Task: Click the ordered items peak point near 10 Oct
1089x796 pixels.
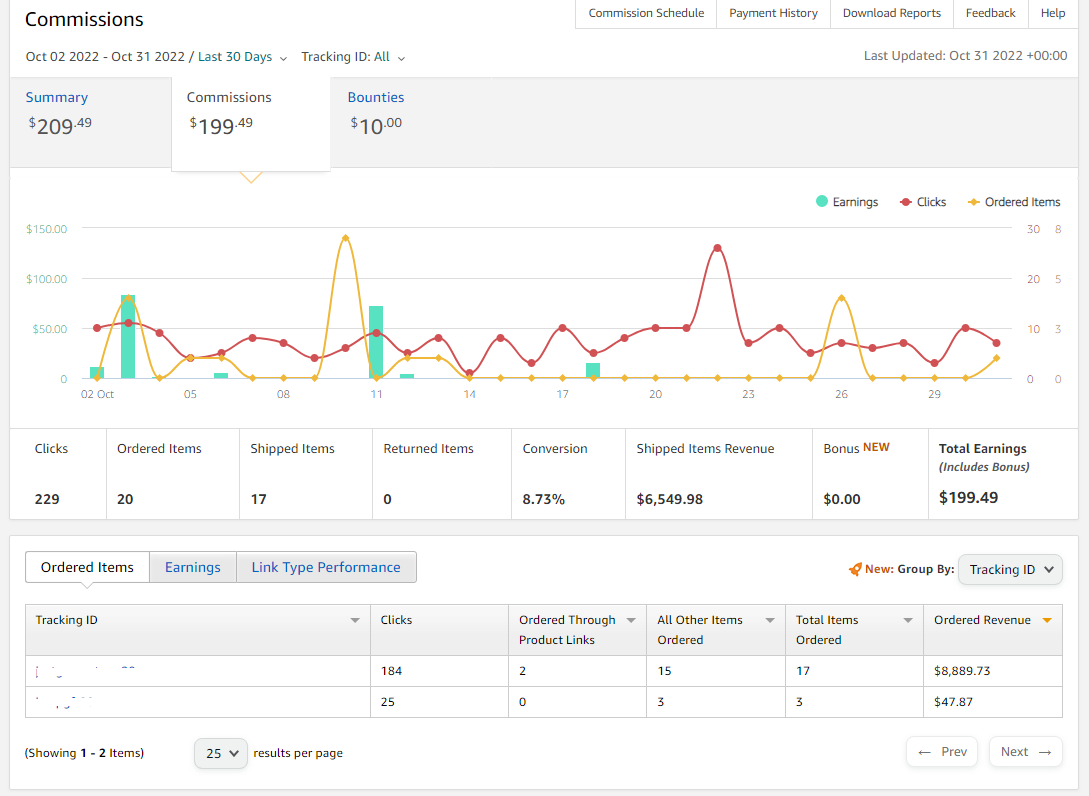Action: tap(345, 238)
